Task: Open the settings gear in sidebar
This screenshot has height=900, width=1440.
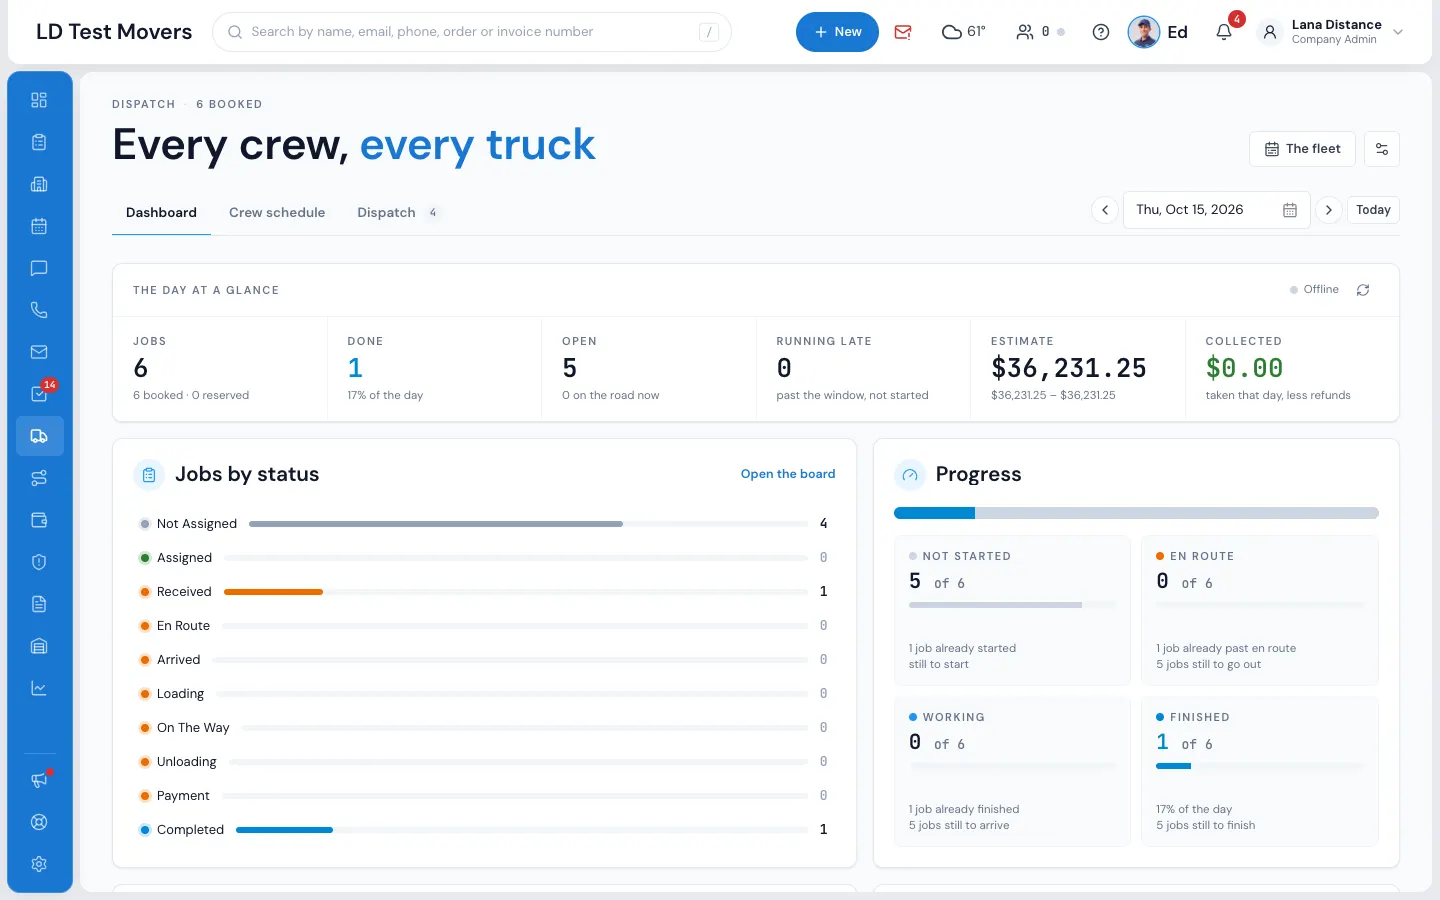Action: tap(39, 864)
